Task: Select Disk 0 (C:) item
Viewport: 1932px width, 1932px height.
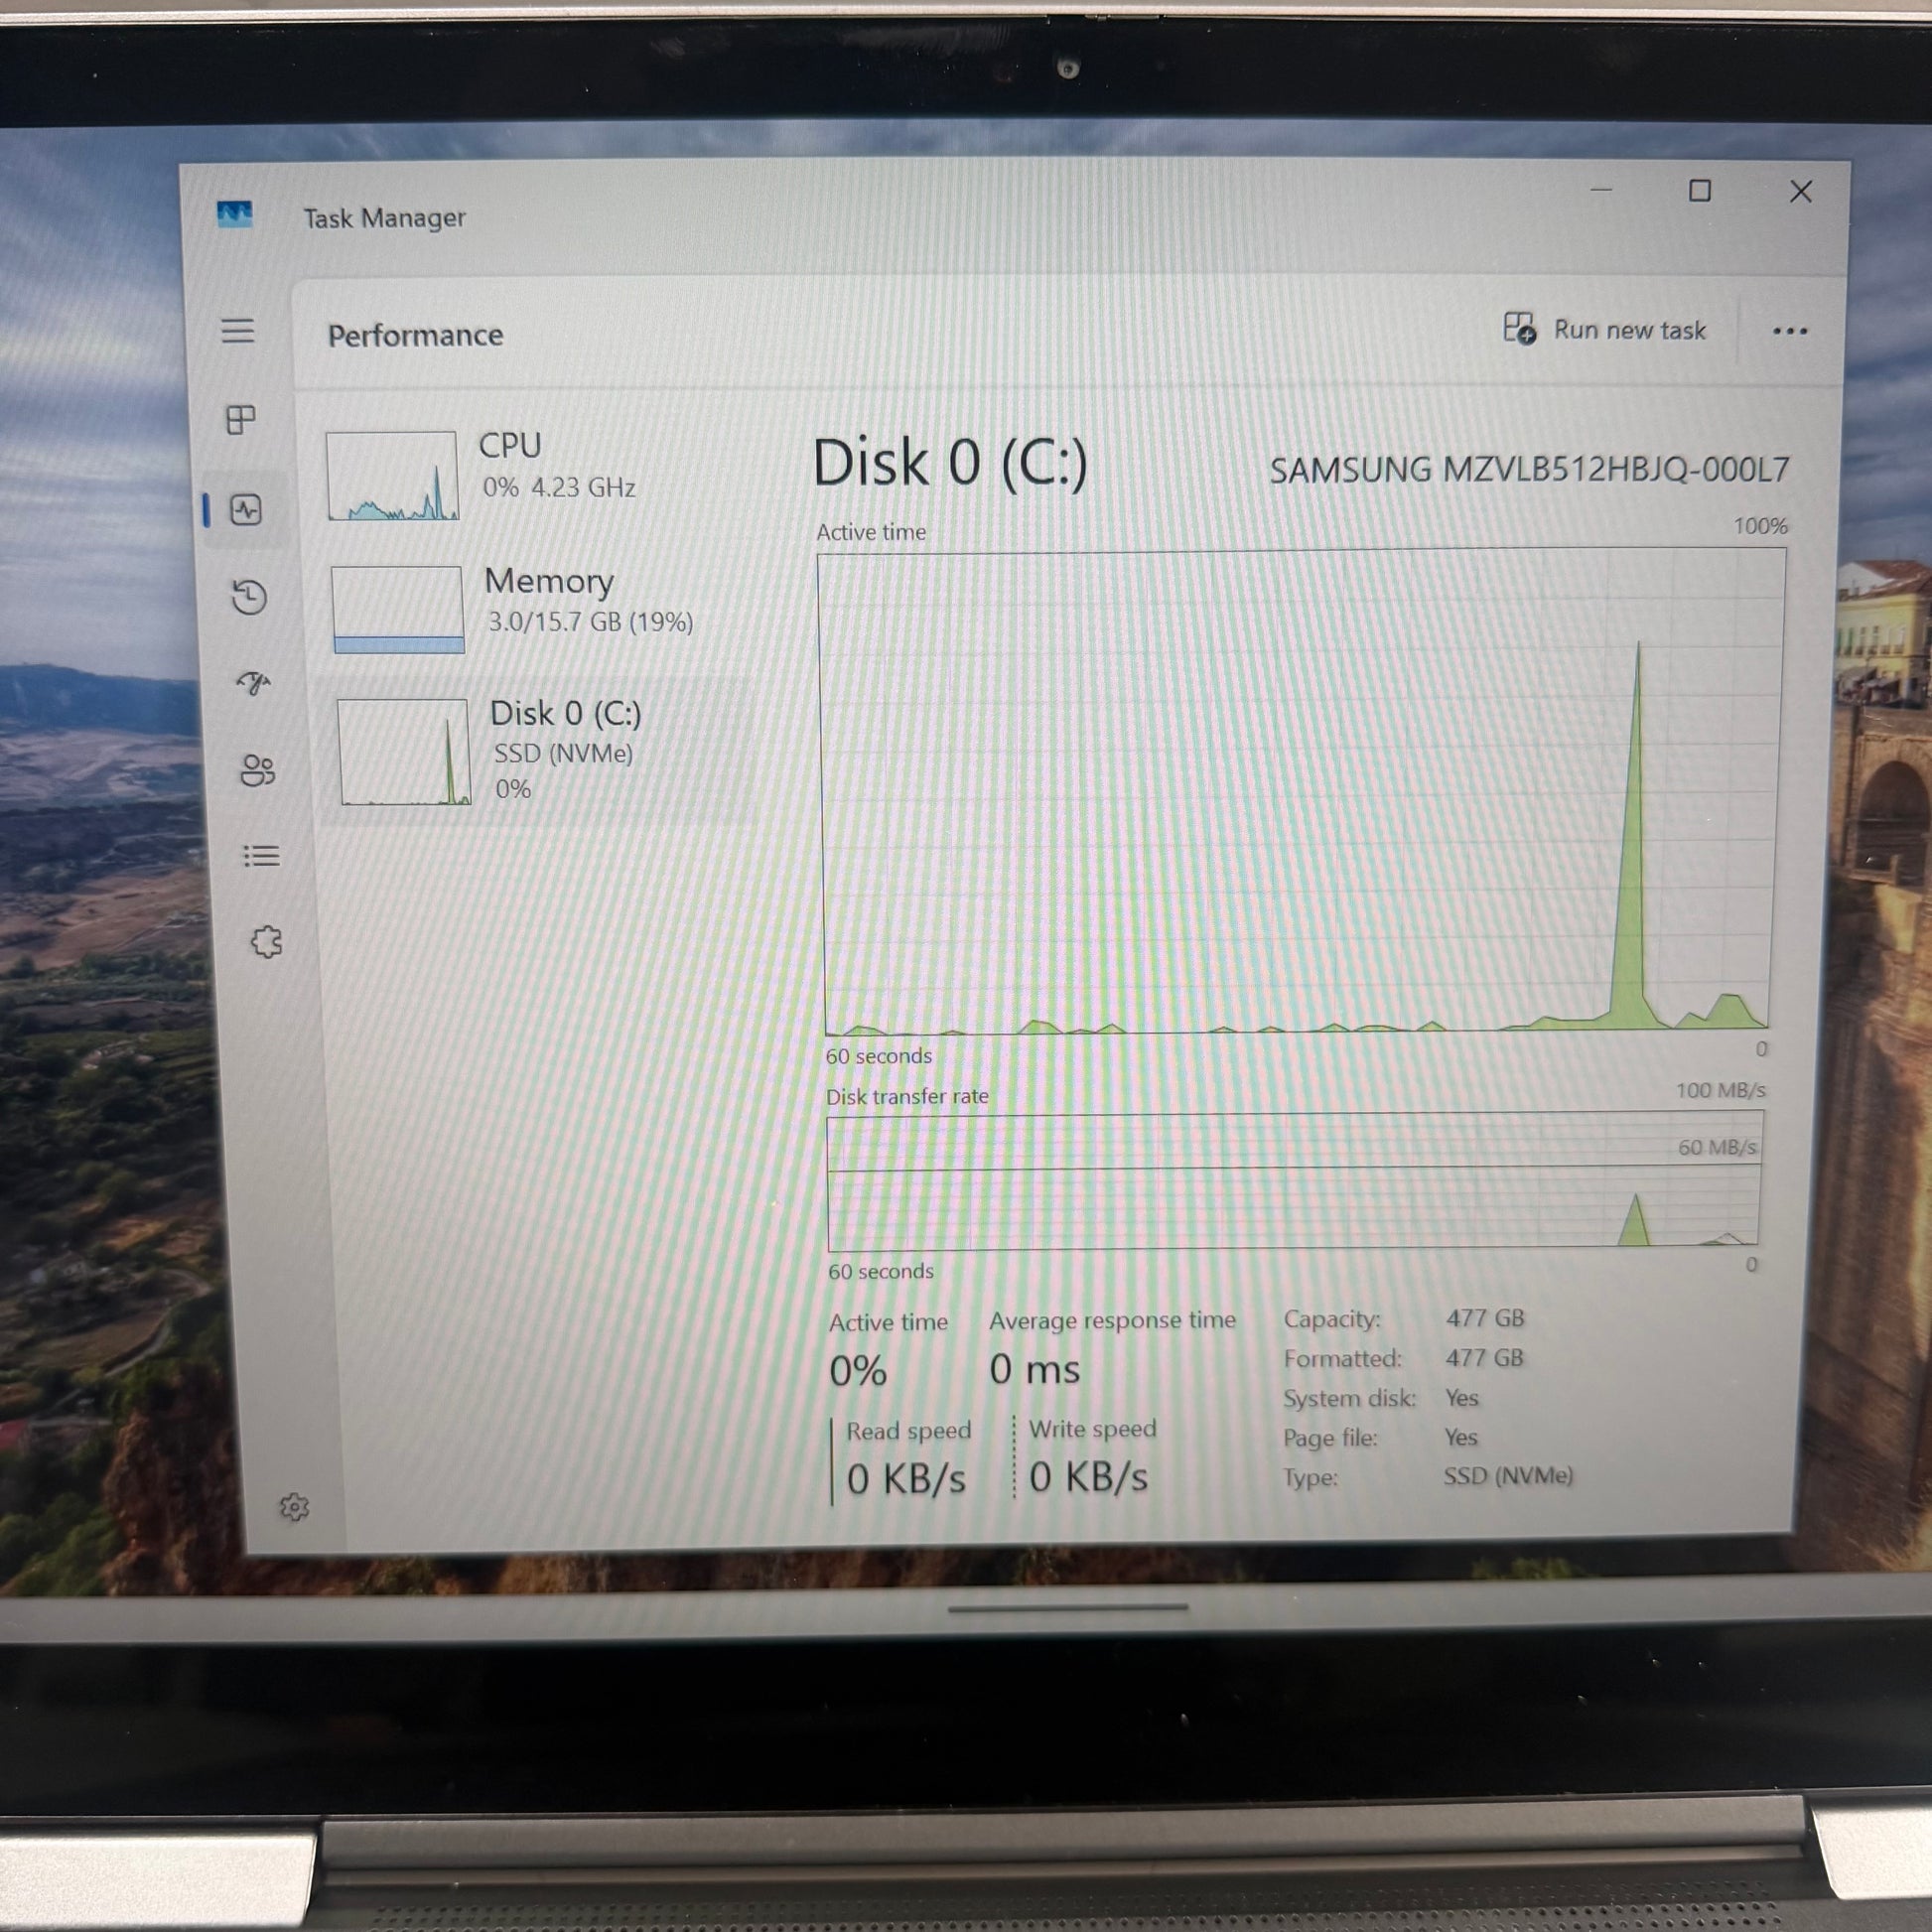Action: tap(564, 750)
